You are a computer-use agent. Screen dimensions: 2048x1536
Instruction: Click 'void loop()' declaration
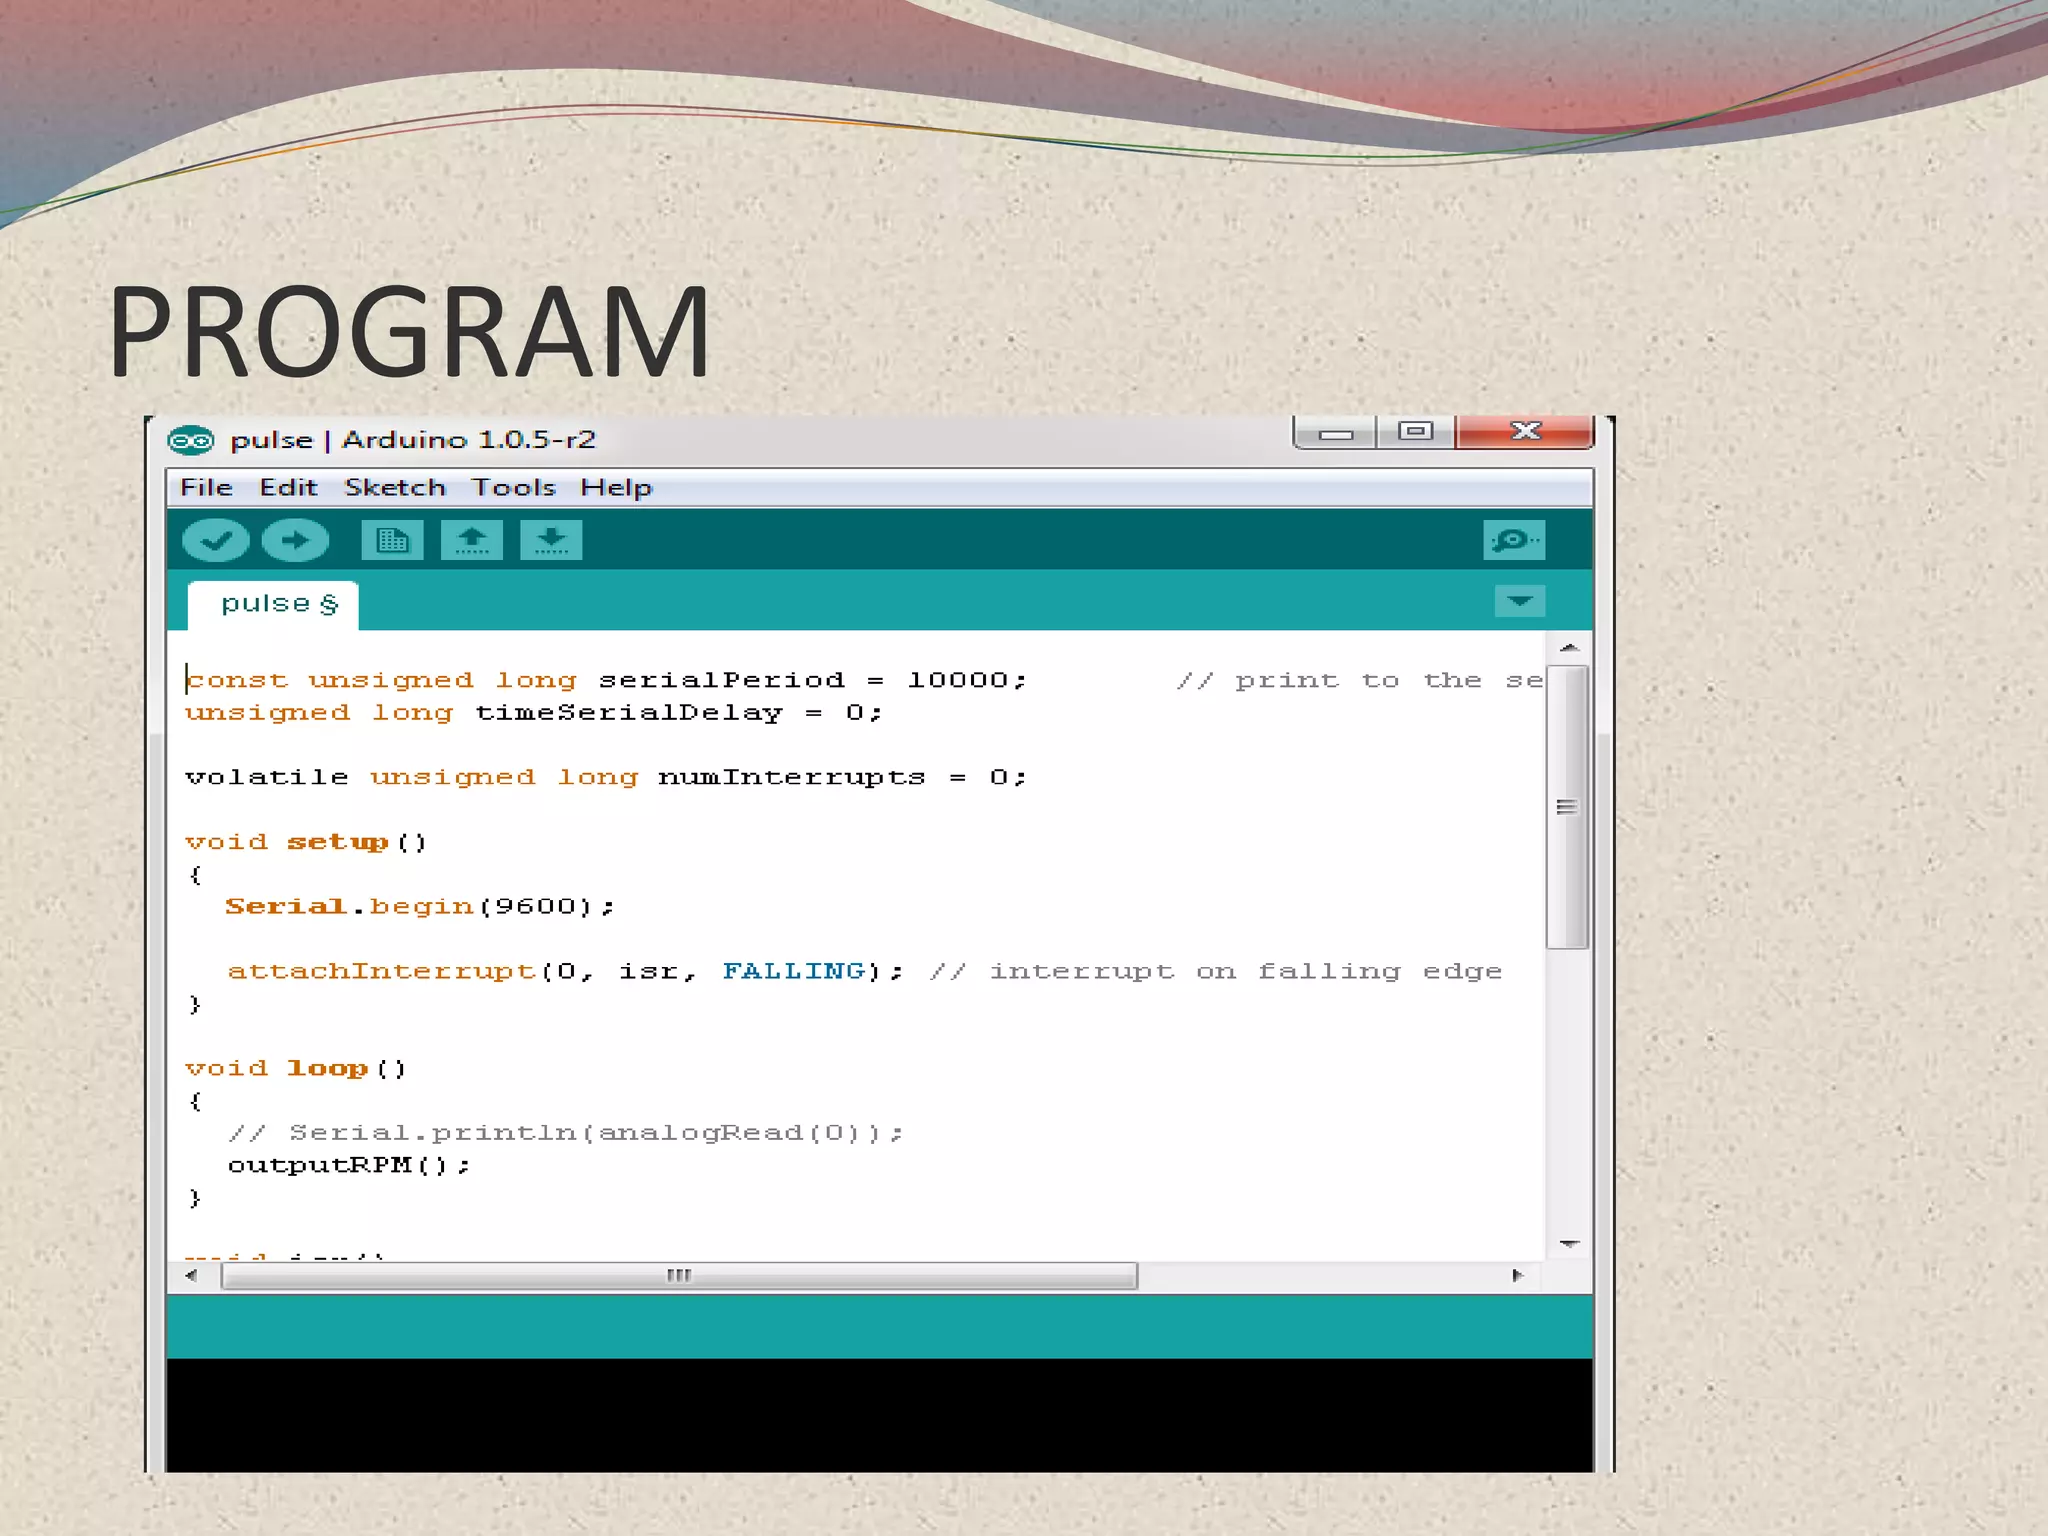click(296, 1069)
